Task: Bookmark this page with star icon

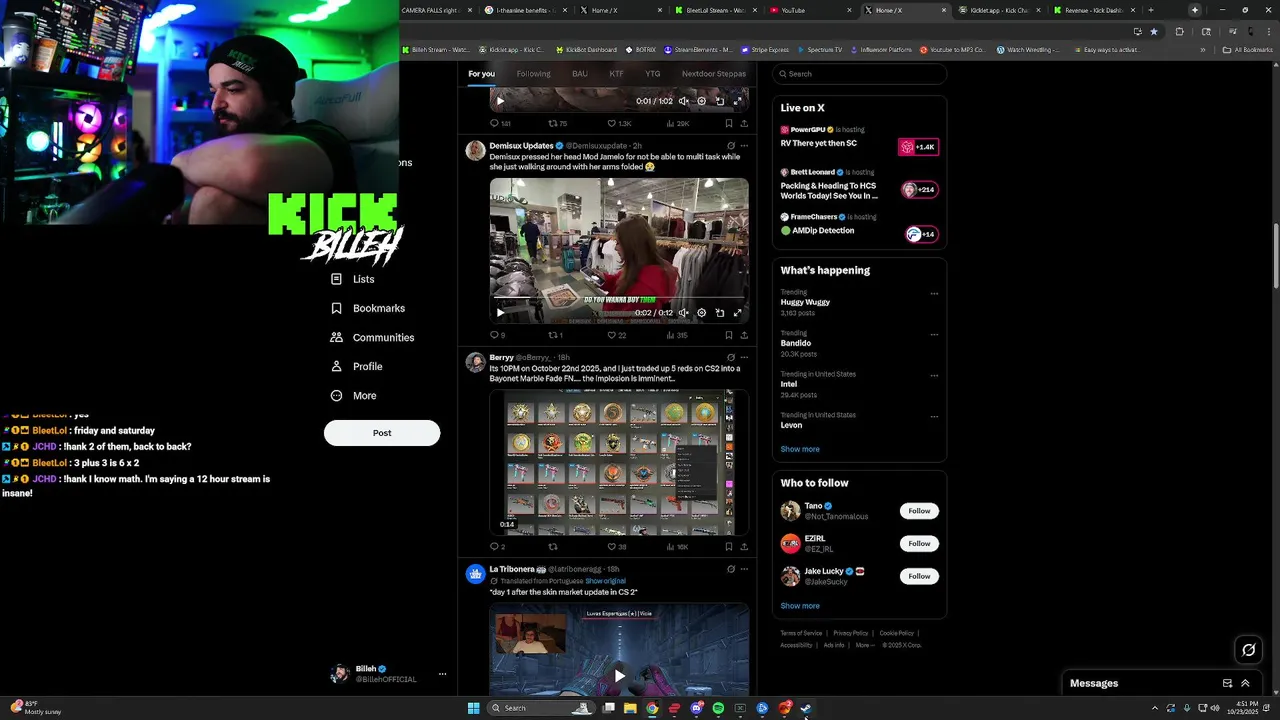Action: (x=1154, y=31)
